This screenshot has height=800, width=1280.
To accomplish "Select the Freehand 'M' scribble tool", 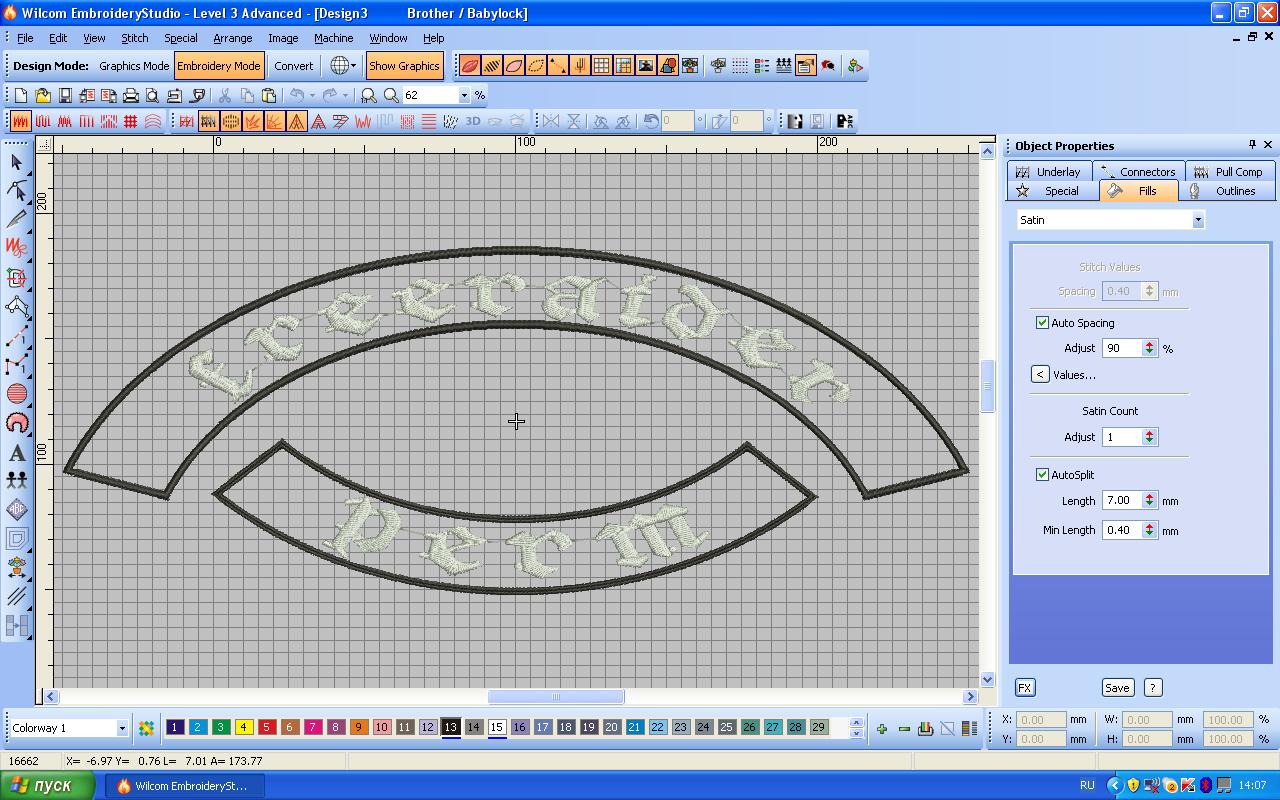I will click(x=16, y=249).
